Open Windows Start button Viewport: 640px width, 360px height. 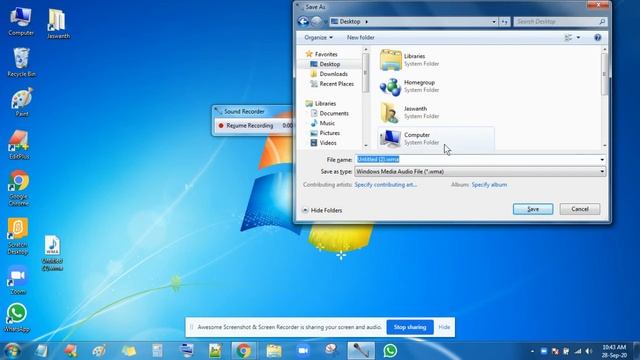12,351
